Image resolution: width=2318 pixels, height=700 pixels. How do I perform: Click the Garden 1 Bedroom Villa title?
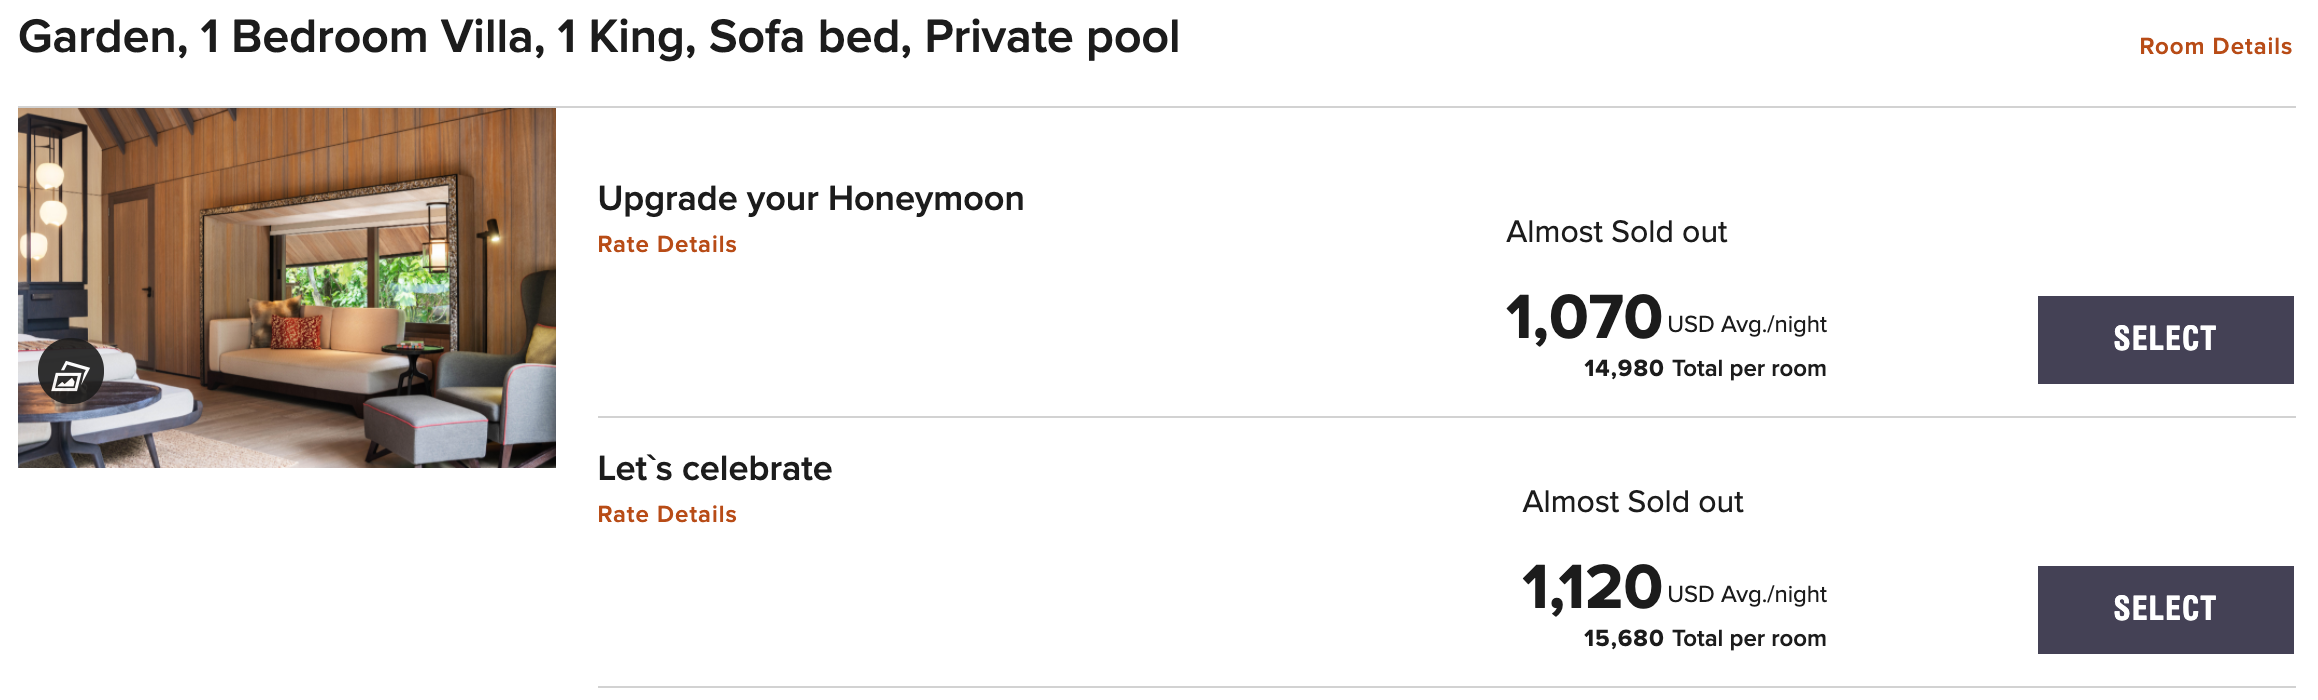598,38
